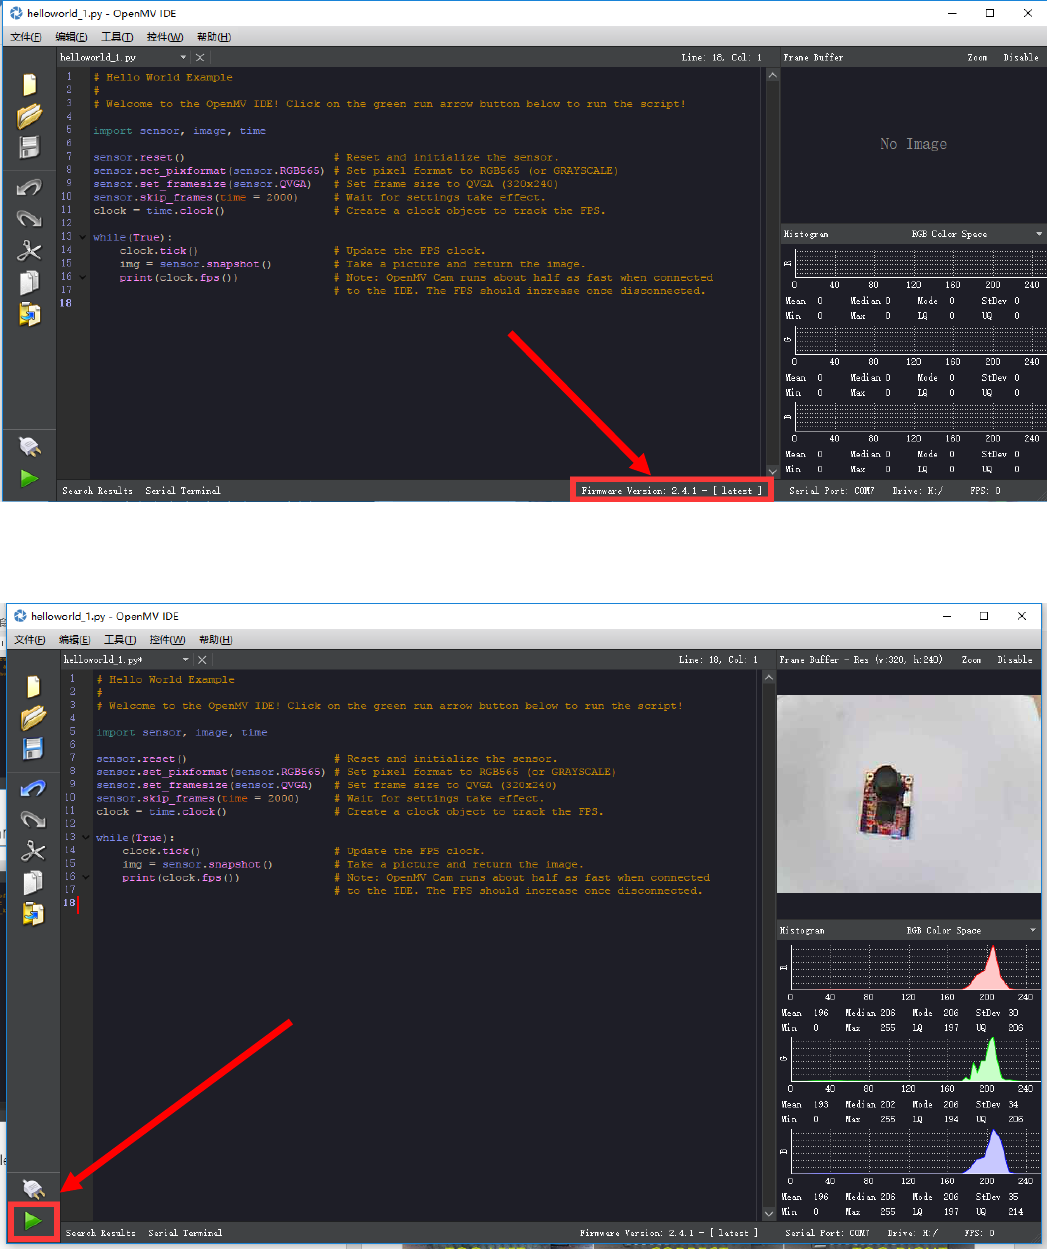Click Paste icon in lower window toolbar
Screen dimensions: 1047x1249
(x=33, y=914)
